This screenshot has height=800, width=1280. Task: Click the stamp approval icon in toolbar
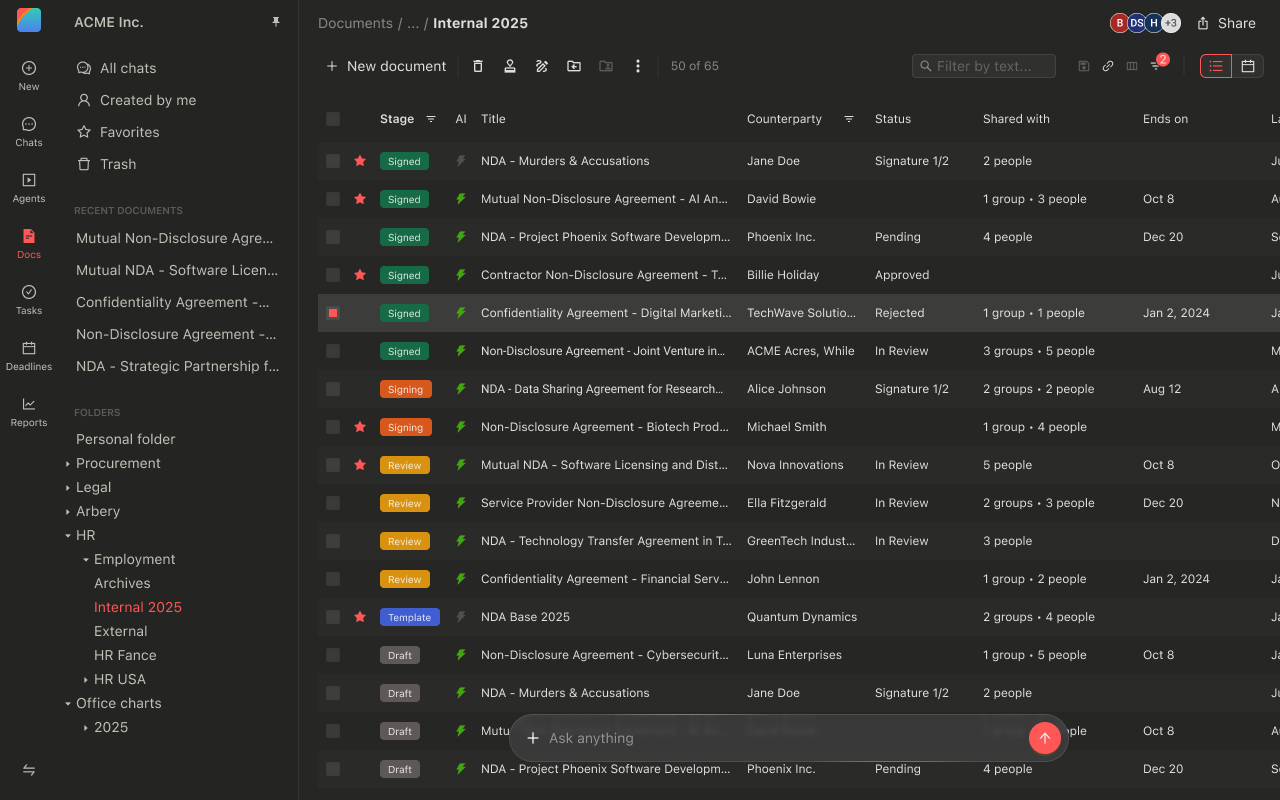(x=510, y=66)
